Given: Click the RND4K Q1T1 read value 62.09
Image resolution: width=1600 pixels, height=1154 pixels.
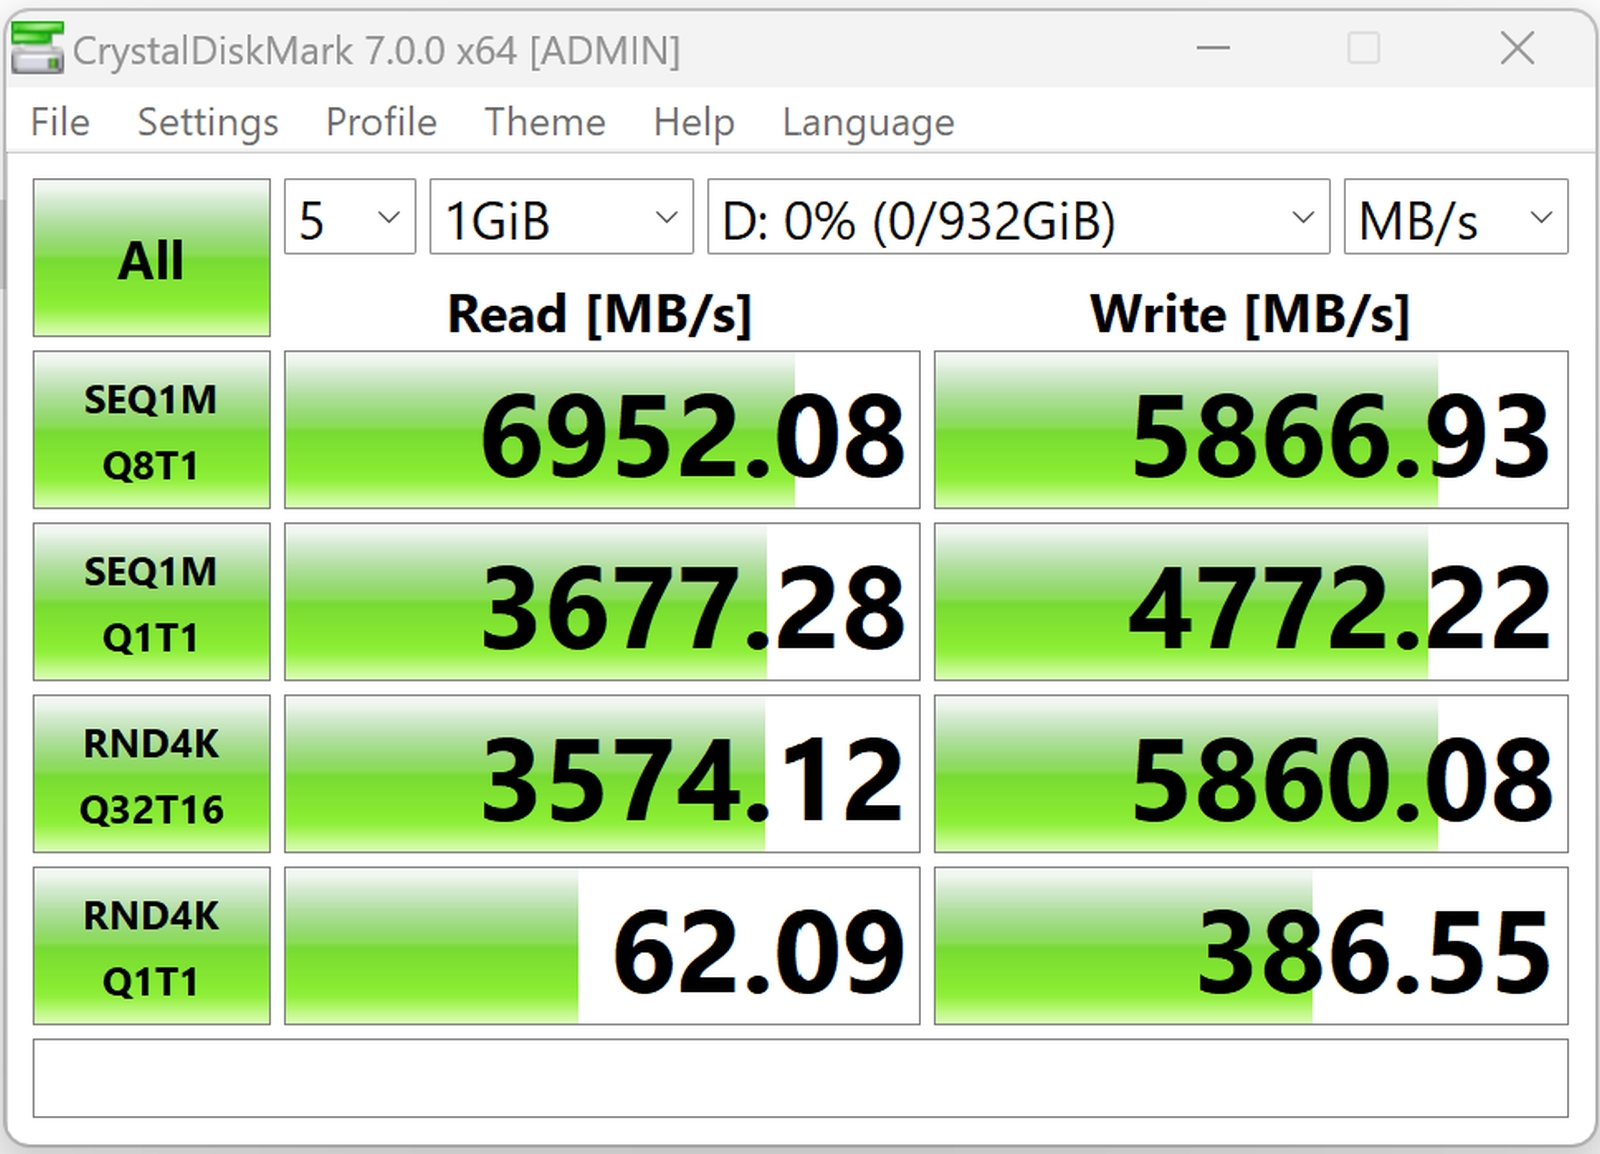Looking at the screenshot, I should pos(602,946).
